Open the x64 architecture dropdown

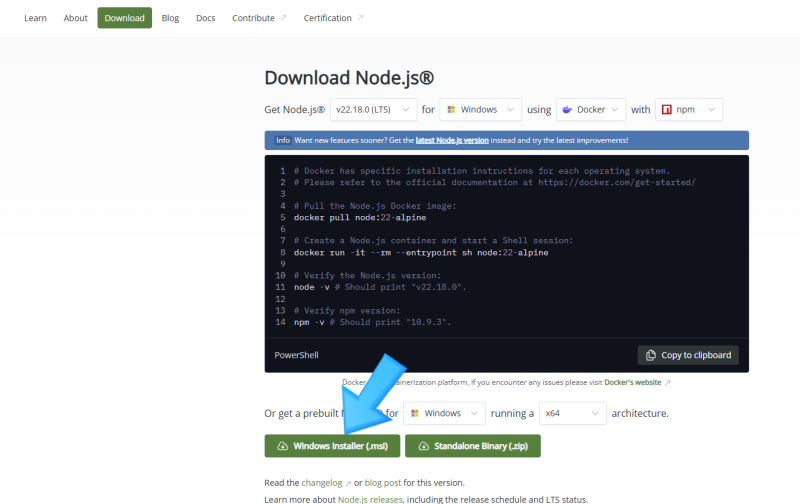(572, 413)
